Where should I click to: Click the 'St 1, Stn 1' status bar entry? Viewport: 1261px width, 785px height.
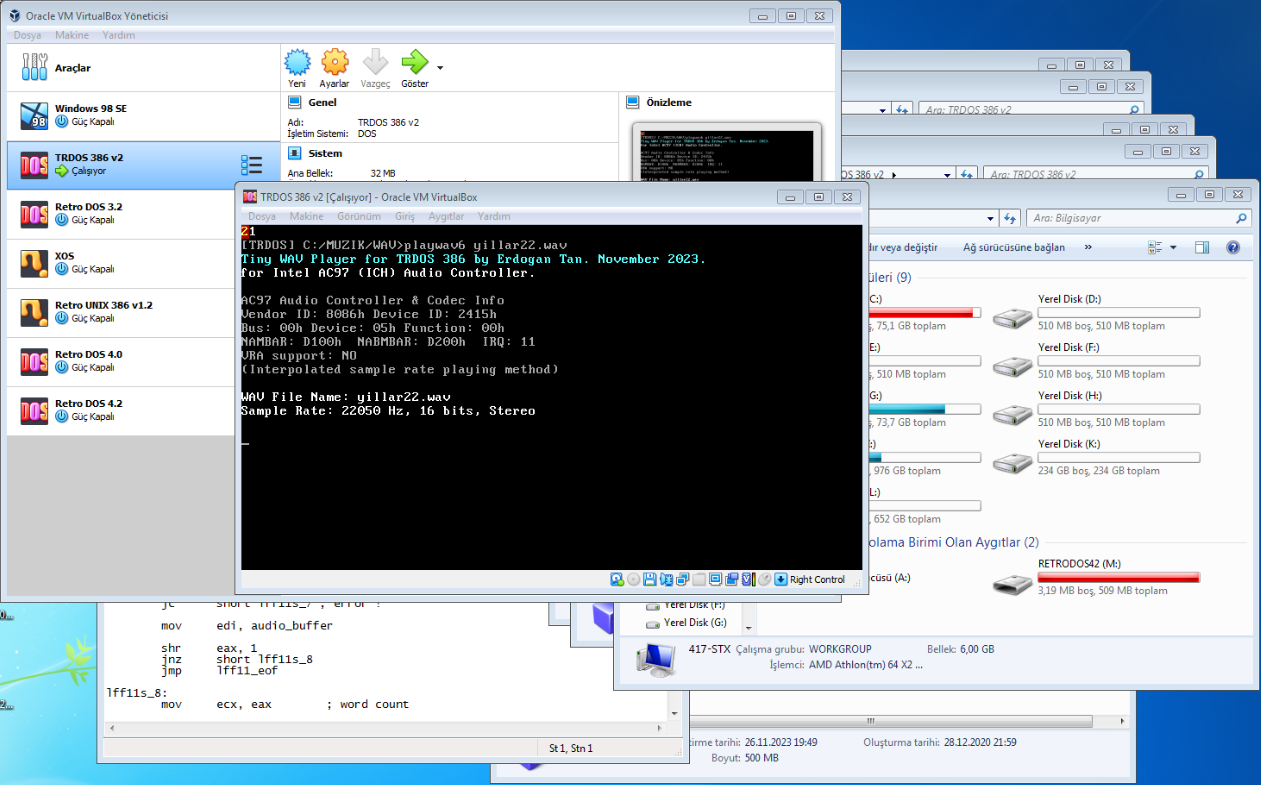tap(571, 747)
